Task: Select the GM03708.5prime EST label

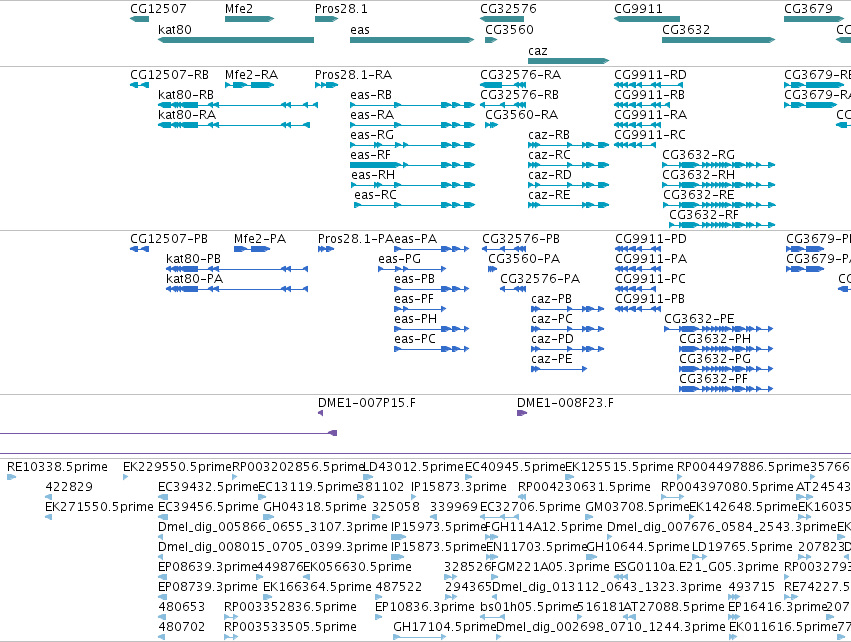Action: tap(637, 507)
